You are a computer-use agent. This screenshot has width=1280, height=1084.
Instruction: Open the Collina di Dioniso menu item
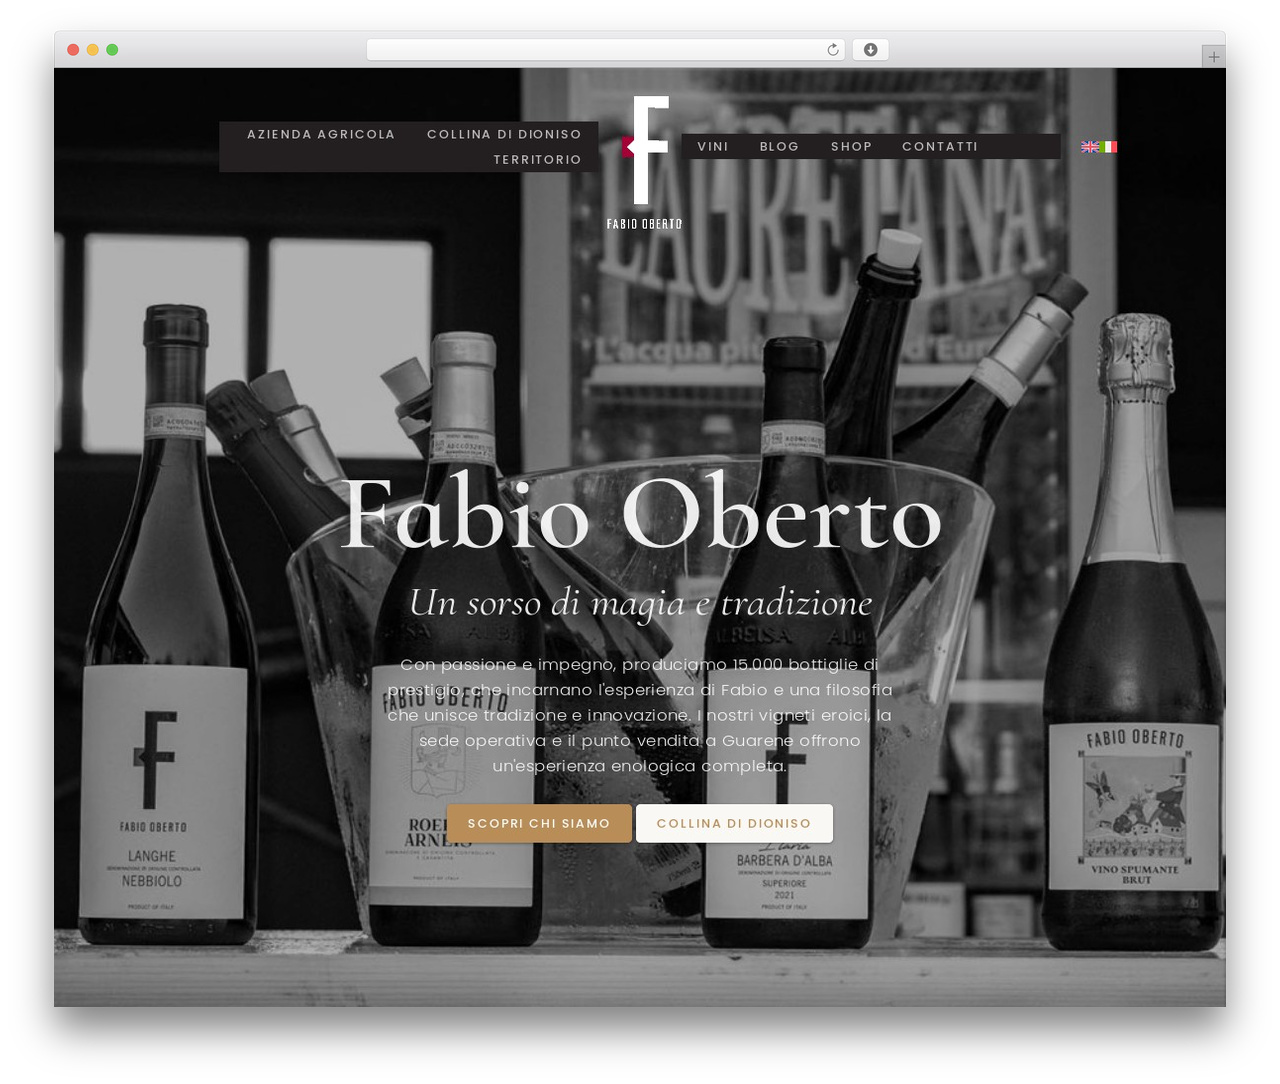[x=504, y=134]
